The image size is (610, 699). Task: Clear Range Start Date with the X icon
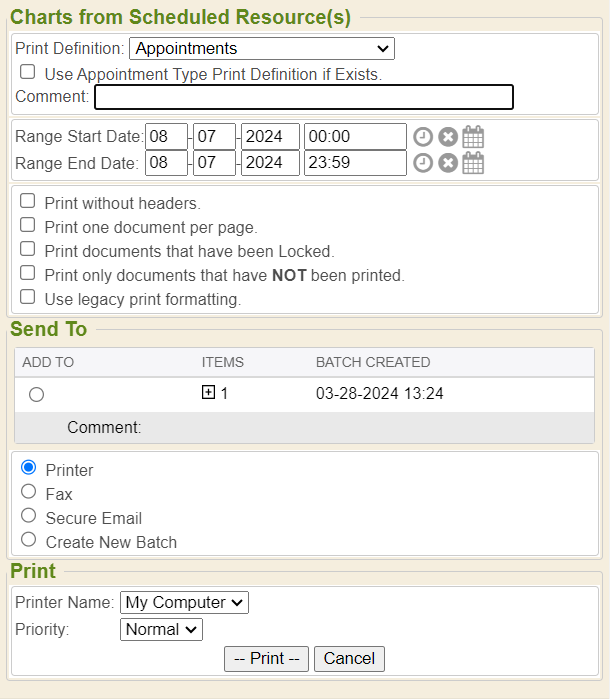pos(448,137)
